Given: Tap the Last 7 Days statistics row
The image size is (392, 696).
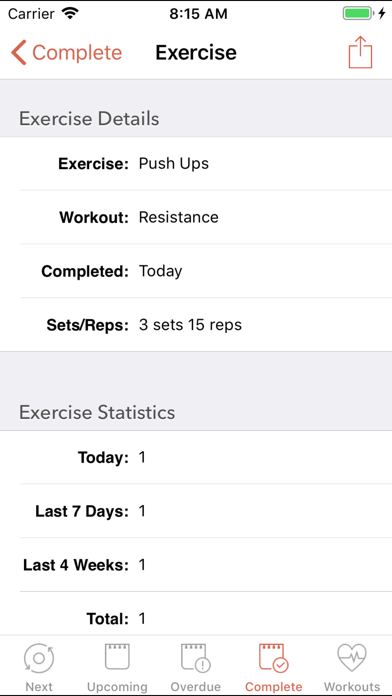Looking at the screenshot, I should [196, 511].
